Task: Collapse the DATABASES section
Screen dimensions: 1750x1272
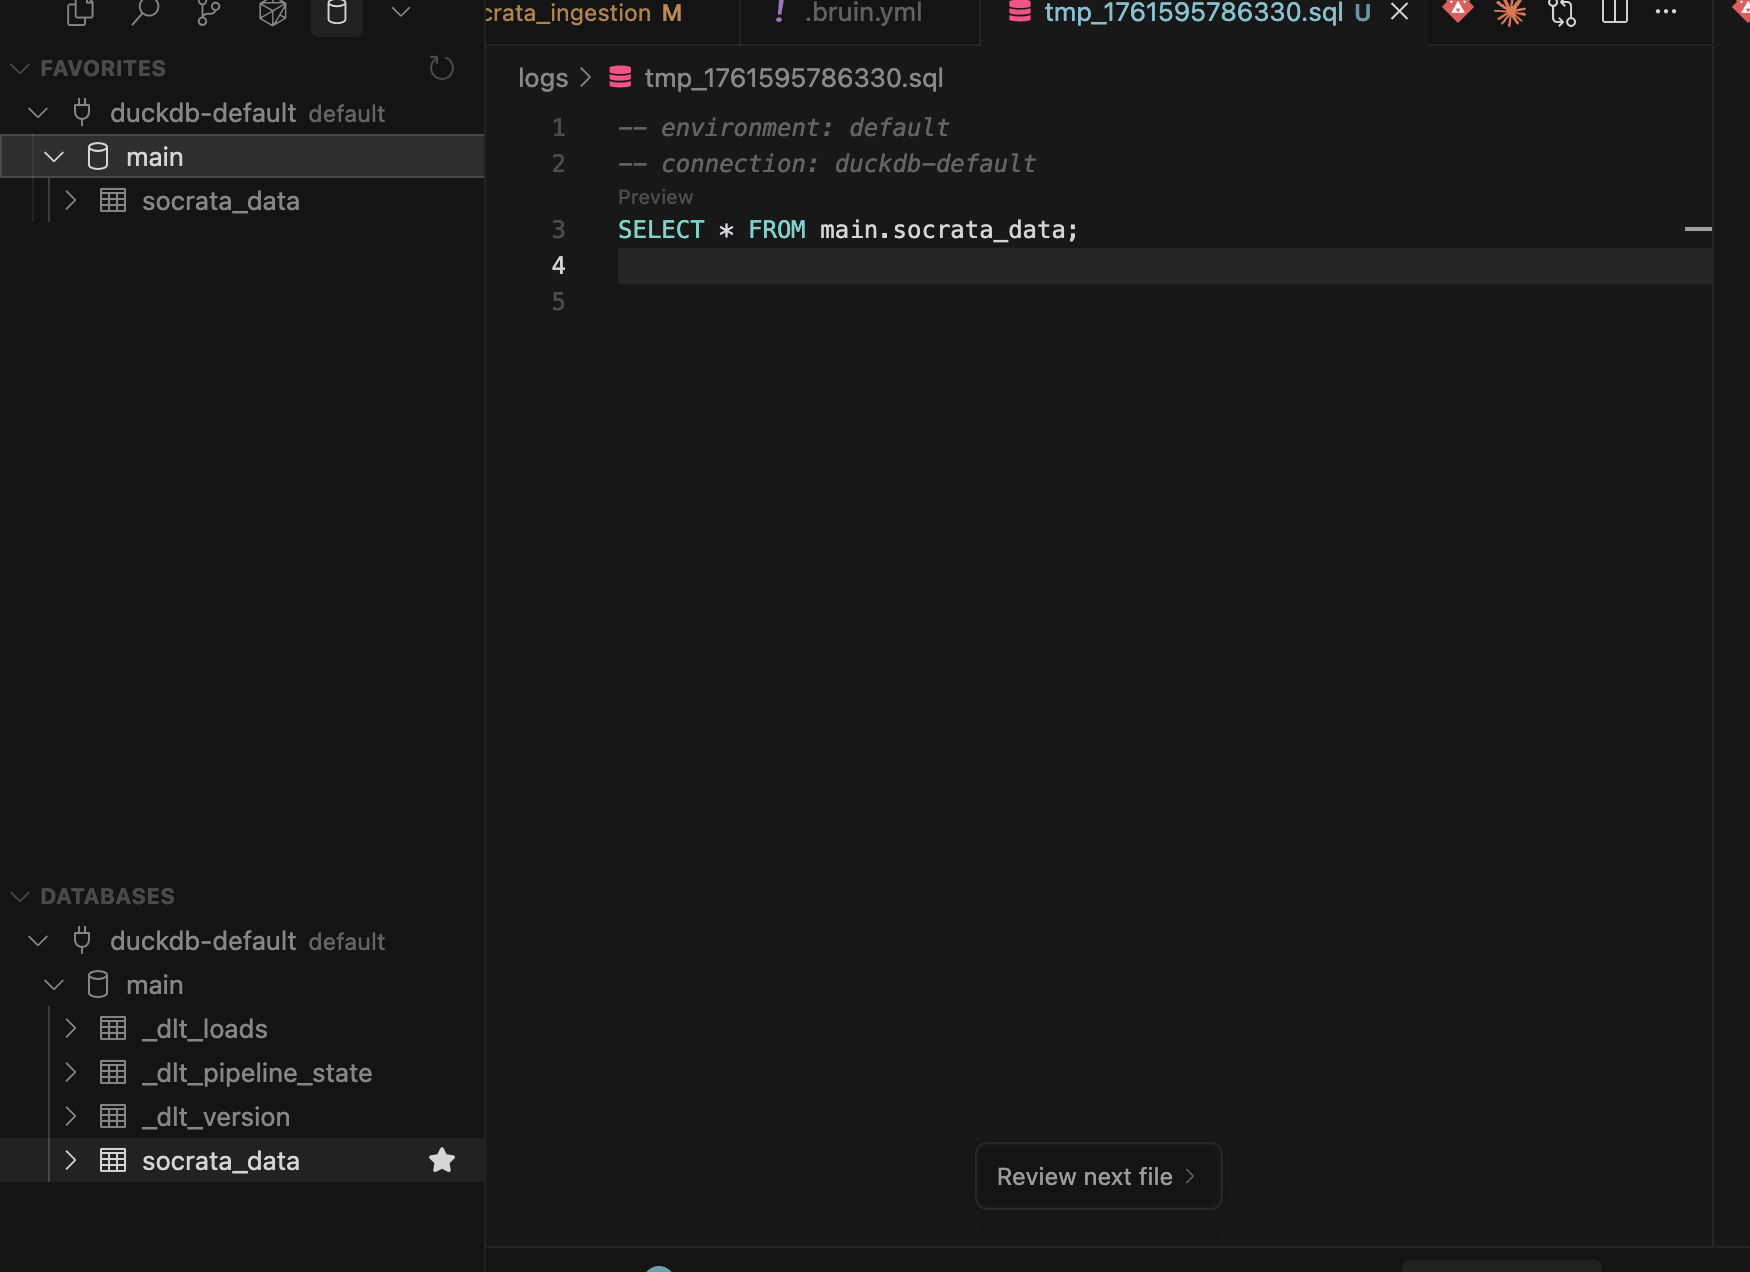Action: (x=20, y=896)
